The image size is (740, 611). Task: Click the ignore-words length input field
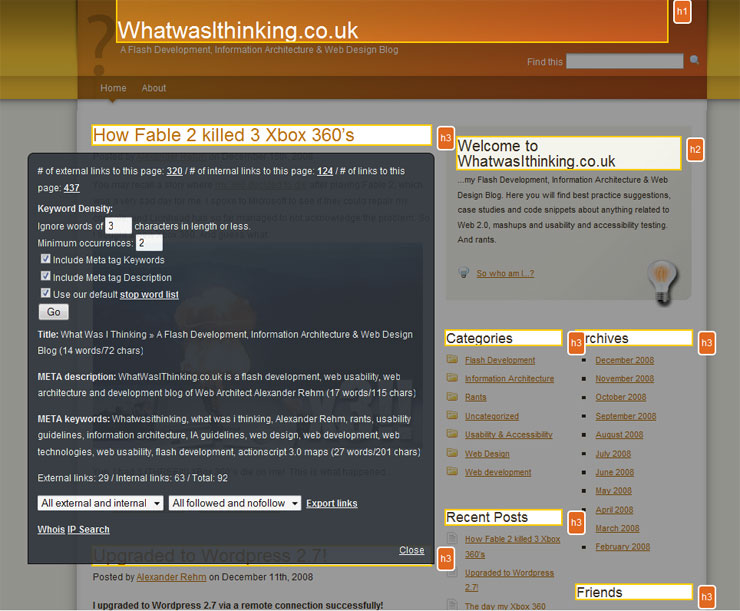click(118, 226)
